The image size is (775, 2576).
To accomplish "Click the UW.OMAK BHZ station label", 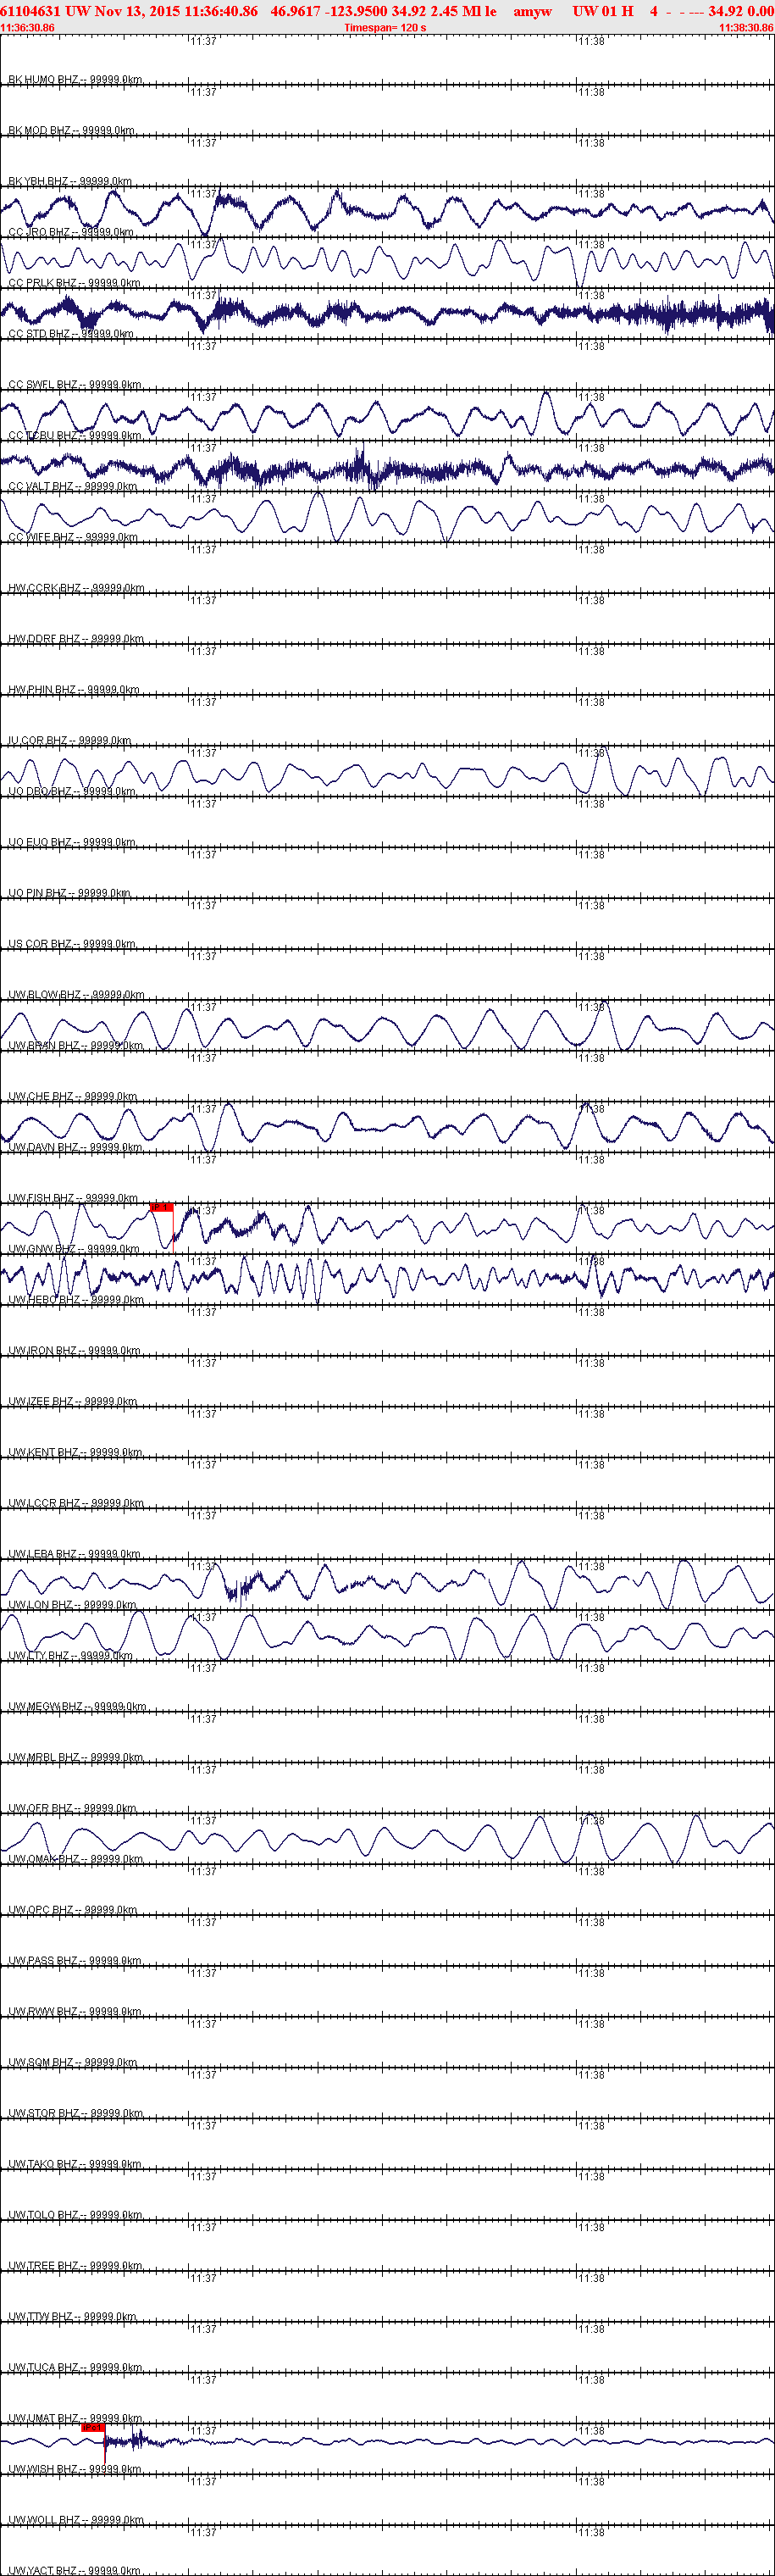I will (x=75, y=1859).
